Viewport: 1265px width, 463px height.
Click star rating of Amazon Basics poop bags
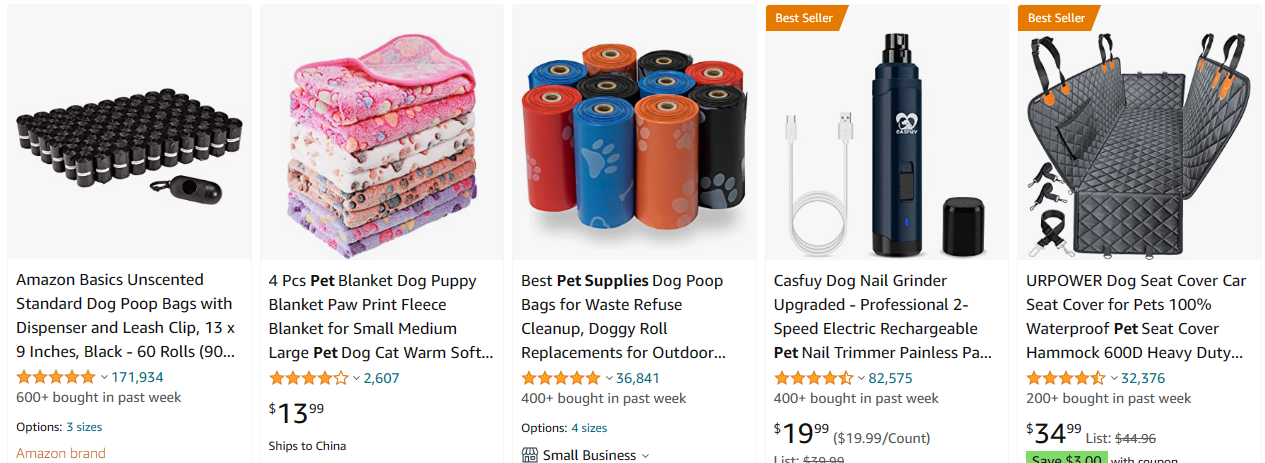click(x=56, y=377)
